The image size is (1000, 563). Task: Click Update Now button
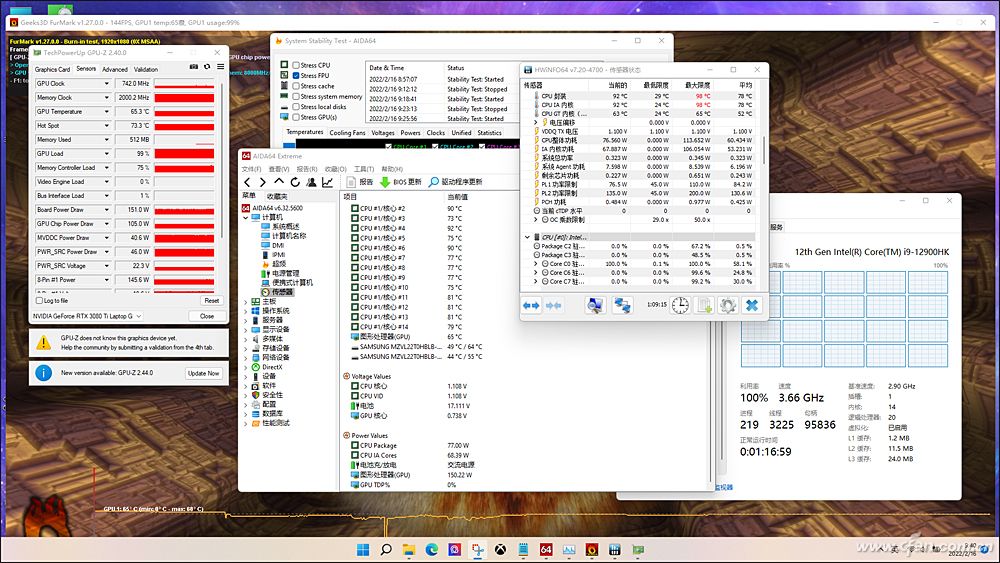[x=203, y=373]
